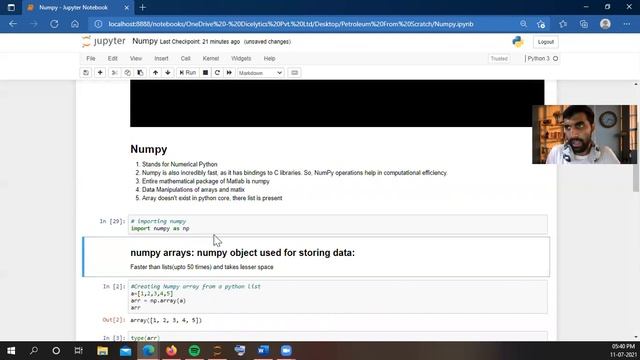Open Windows Start menu
Viewport: 640px width, 360px height.
click(x=11, y=351)
